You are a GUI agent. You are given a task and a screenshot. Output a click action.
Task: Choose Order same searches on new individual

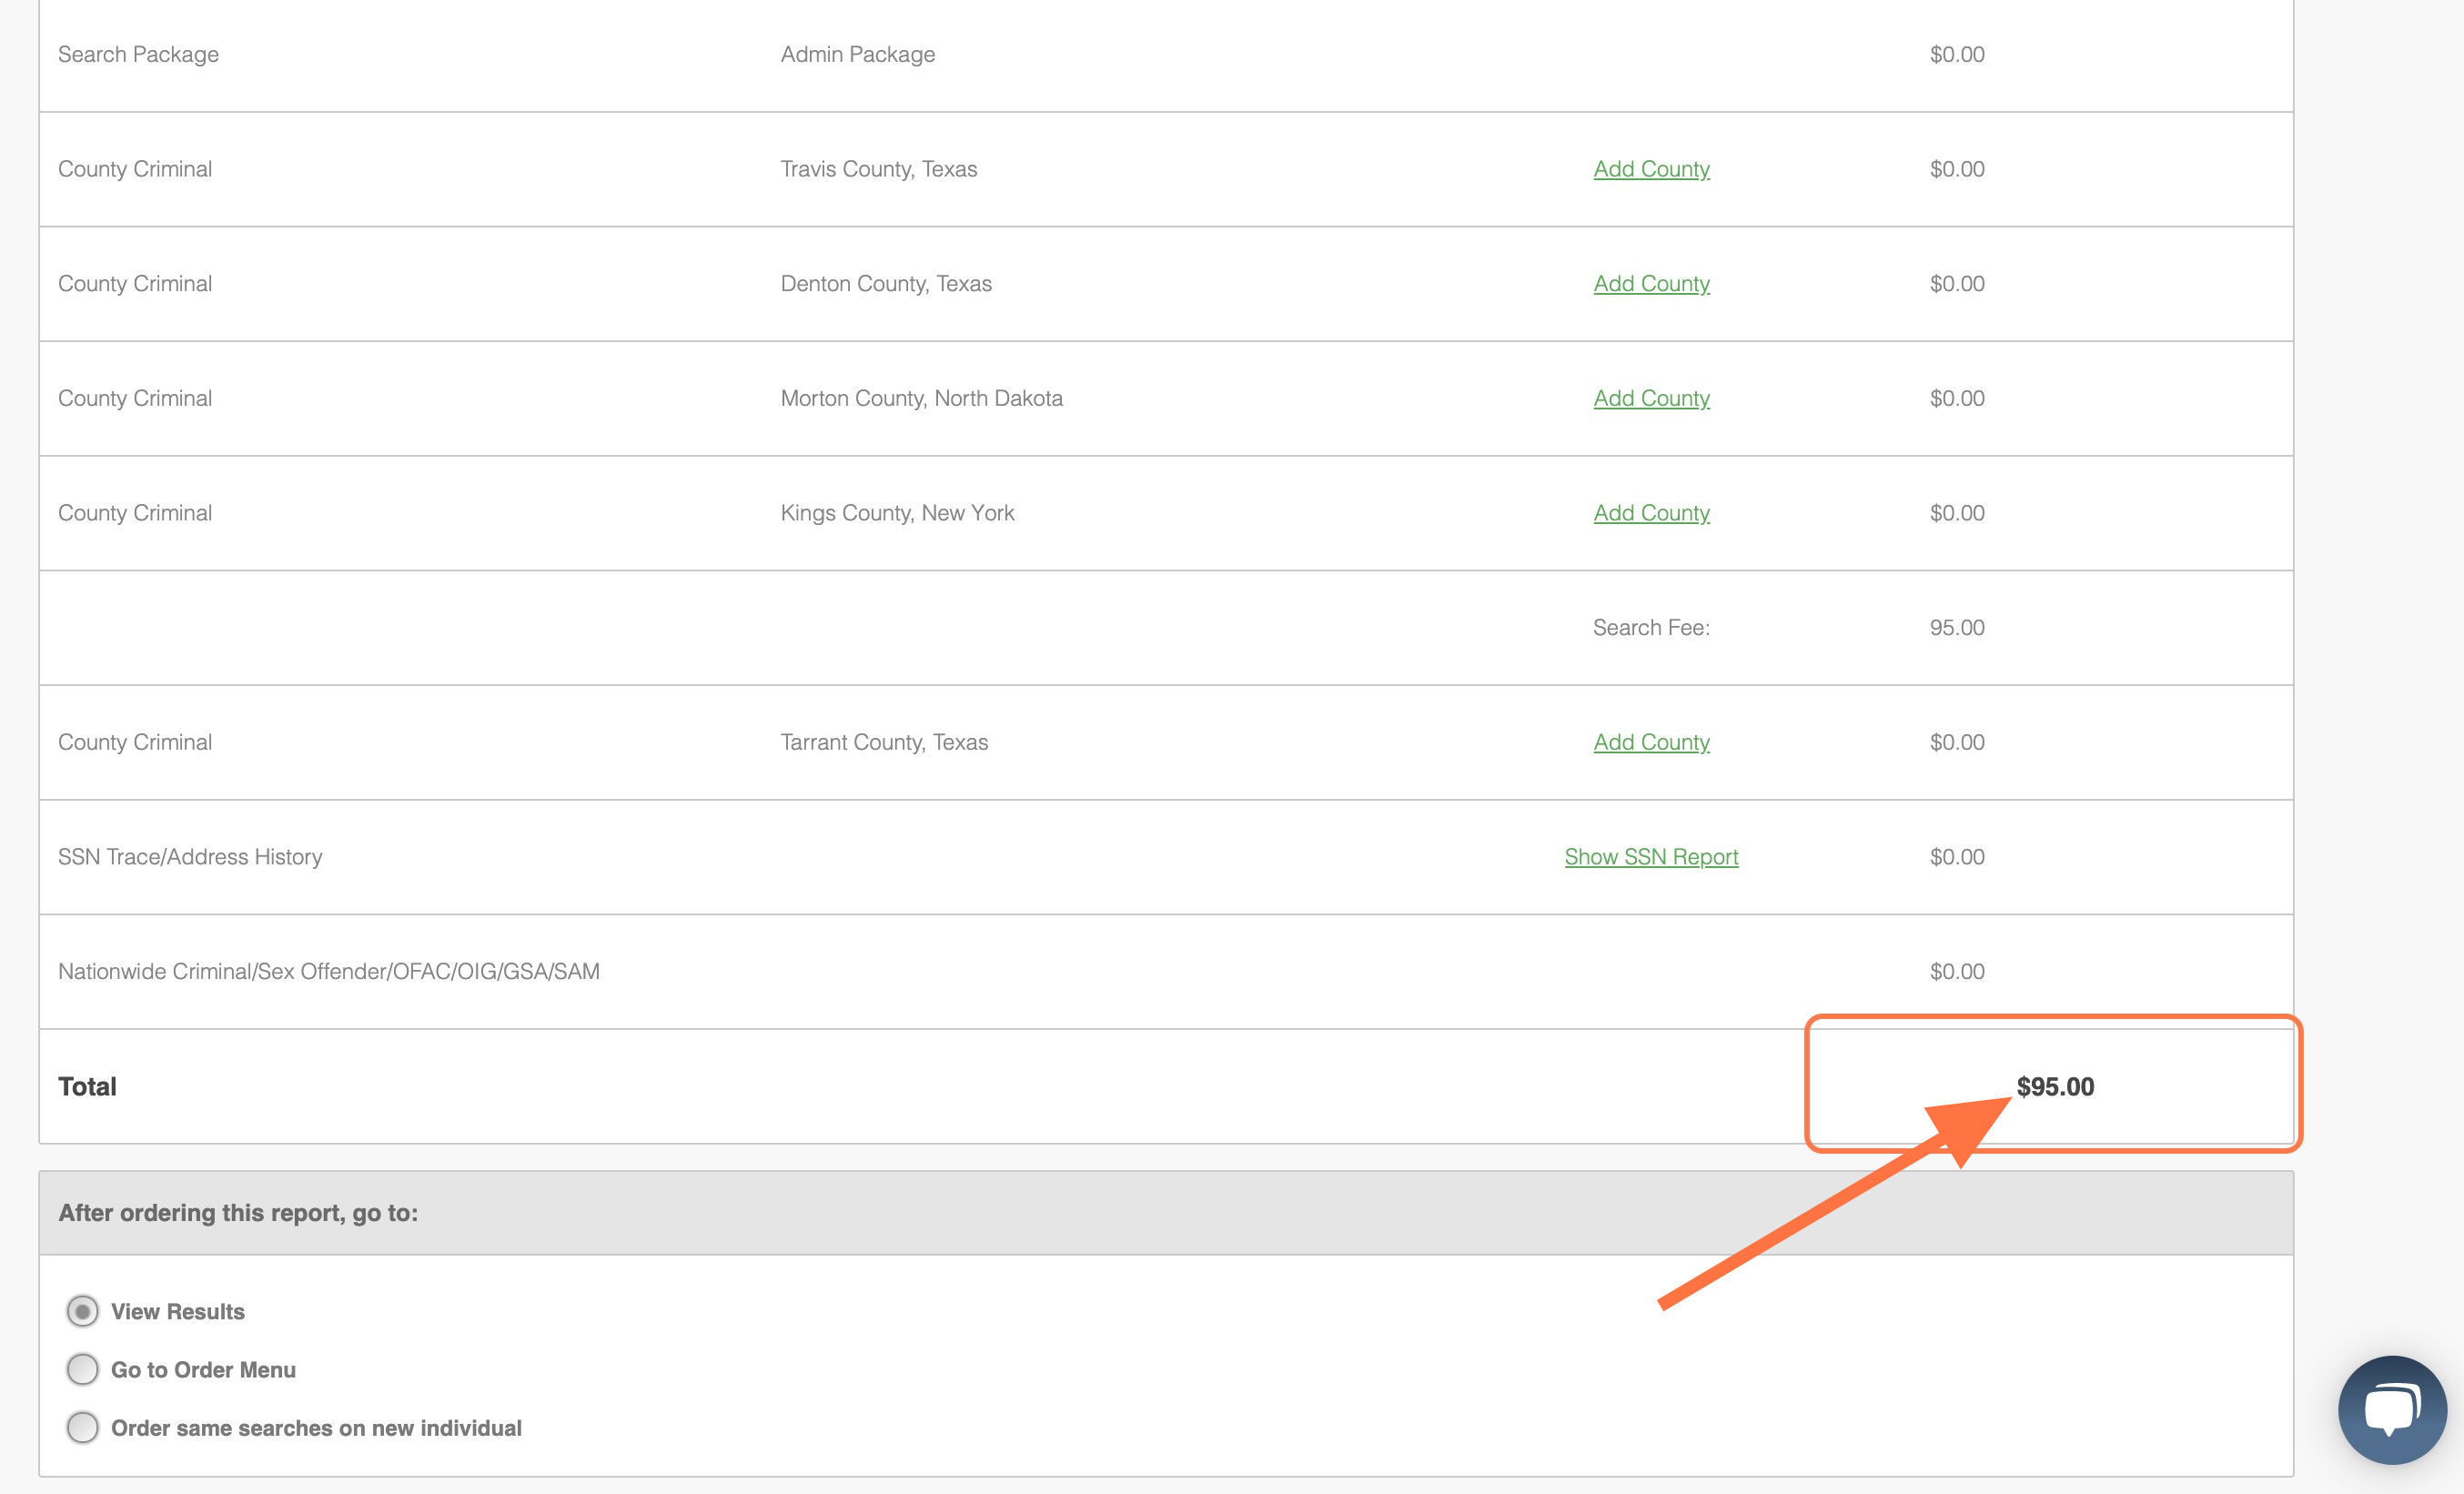[x=82, y=1427]
